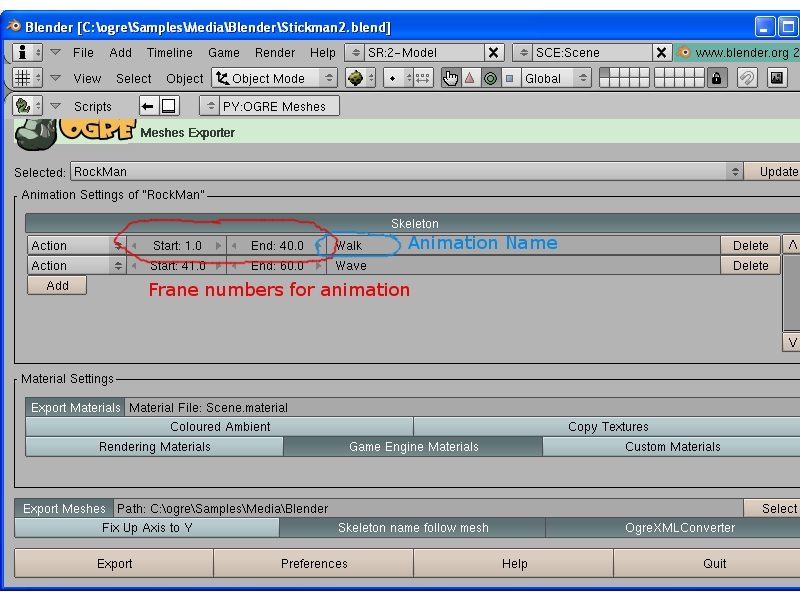Image resolution: width=800 pixels, height=600 pixels.
Task: Delete the Walk animation row
Action: [x=751, y=245]
